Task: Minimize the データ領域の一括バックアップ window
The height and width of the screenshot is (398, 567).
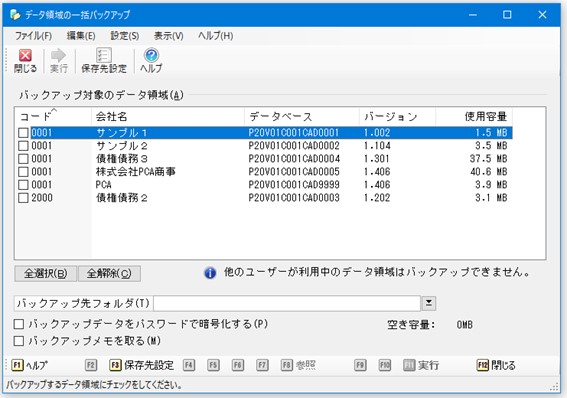Action: tap(473, 15)
